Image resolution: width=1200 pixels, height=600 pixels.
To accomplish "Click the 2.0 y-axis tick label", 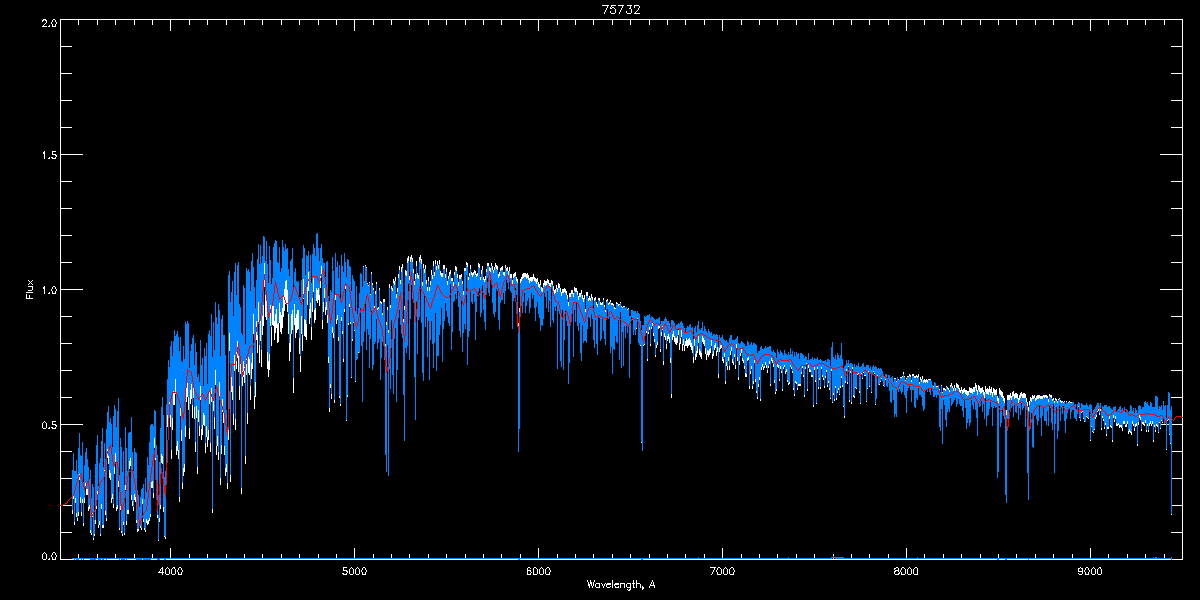I will [49, 22].
